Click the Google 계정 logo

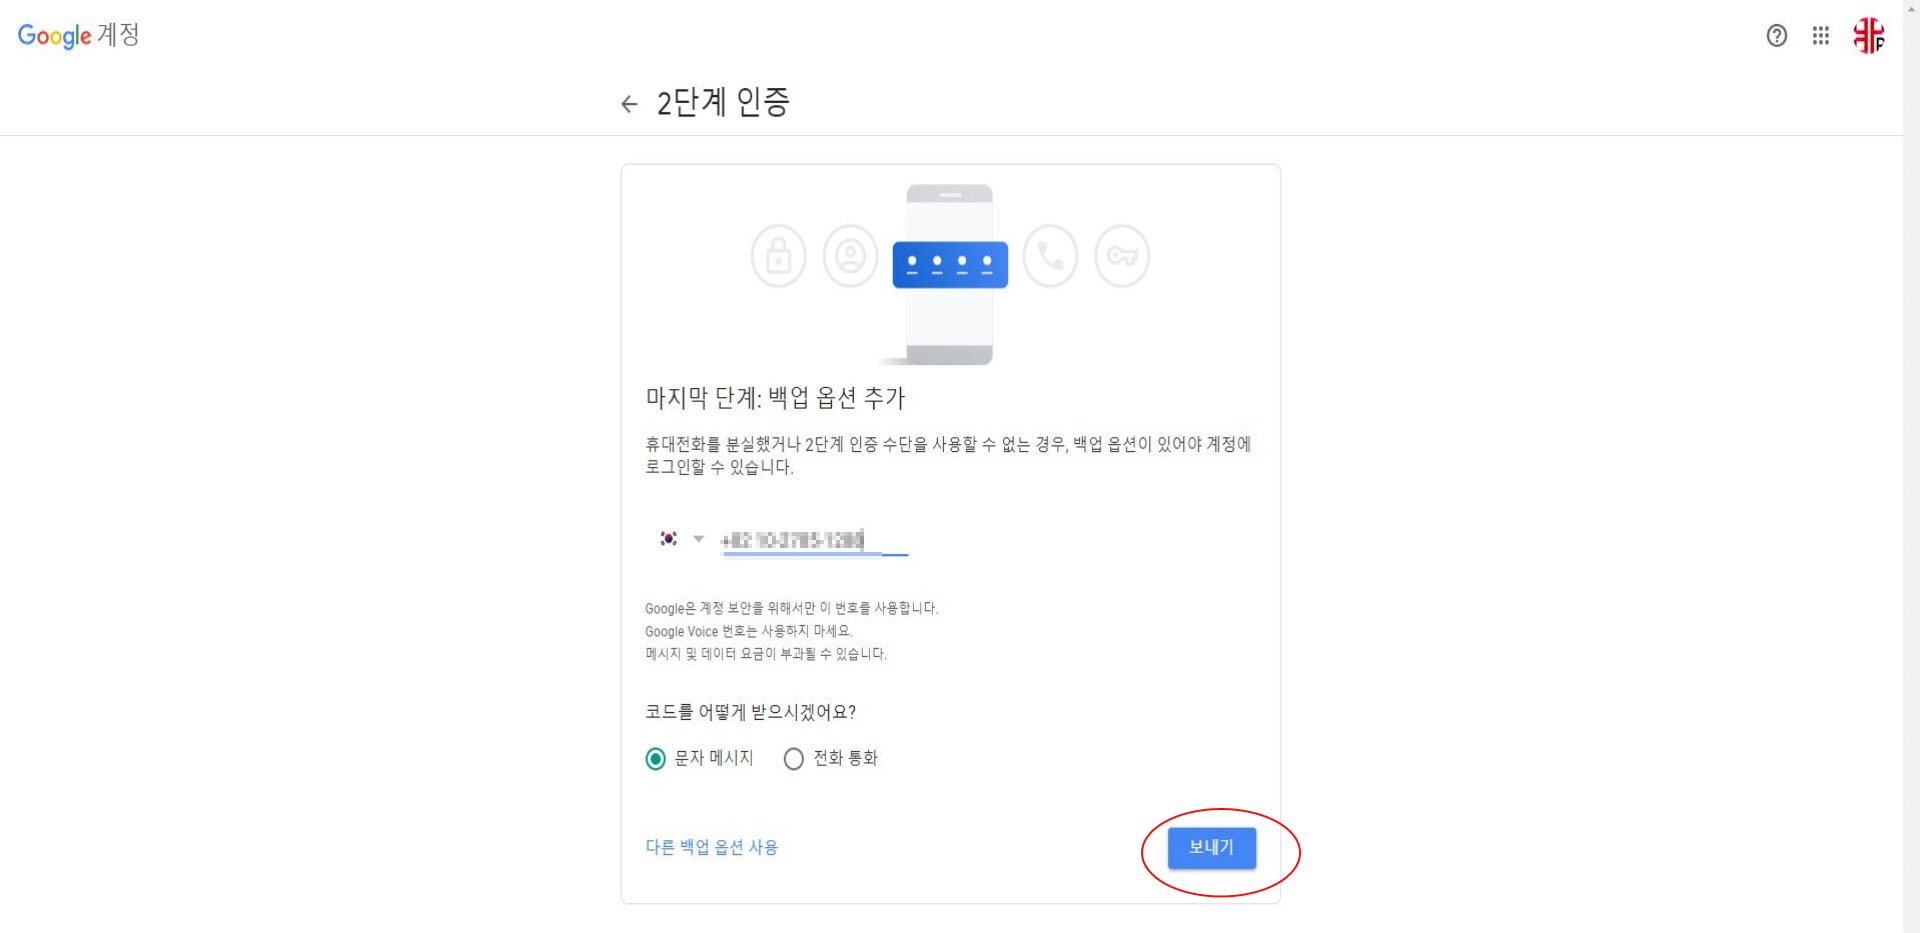click(78, 35)
